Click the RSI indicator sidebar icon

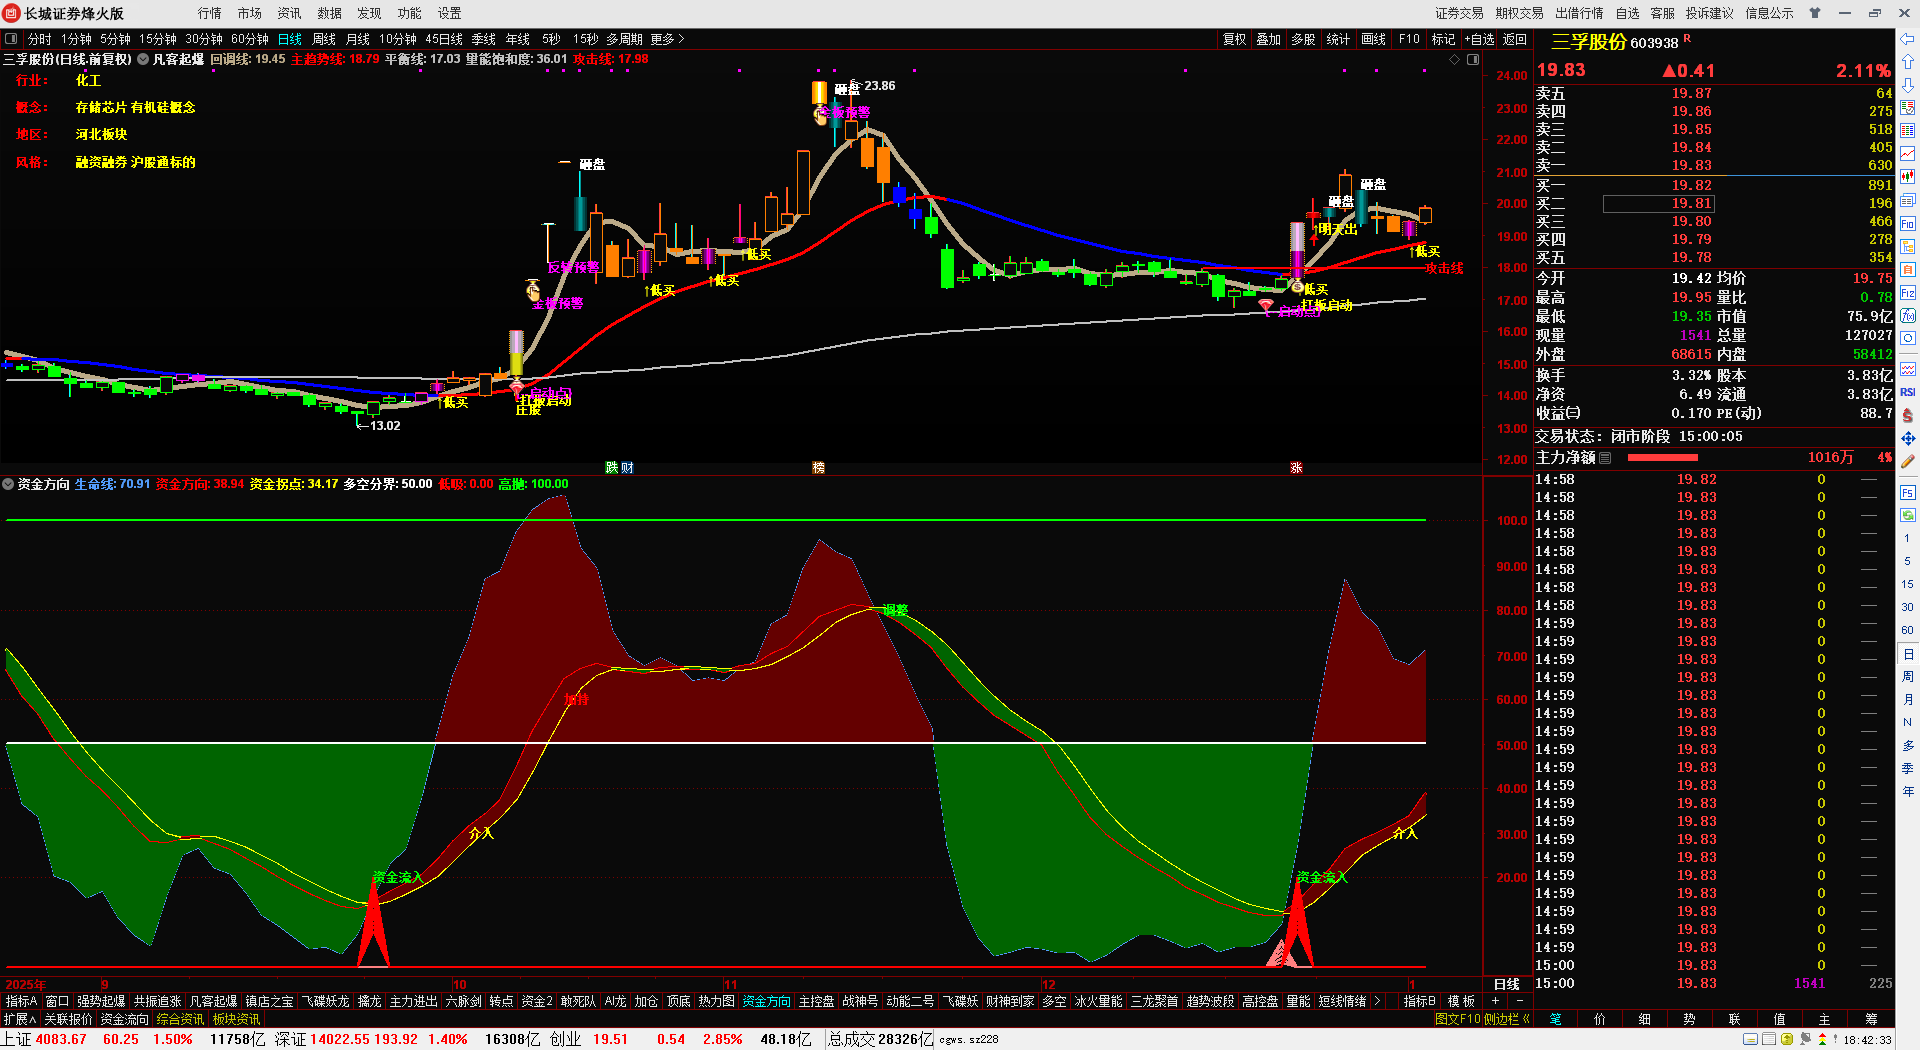(x=1908, y=392)
